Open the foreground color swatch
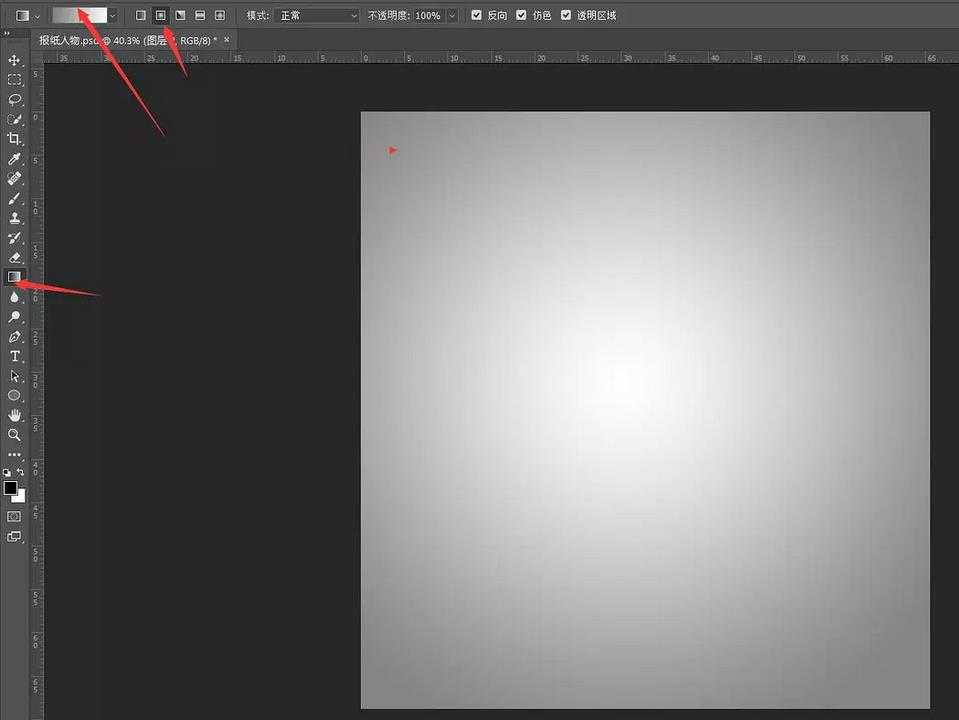The width and height of the screenshot is (959, 720). click(x=11, y=487)
